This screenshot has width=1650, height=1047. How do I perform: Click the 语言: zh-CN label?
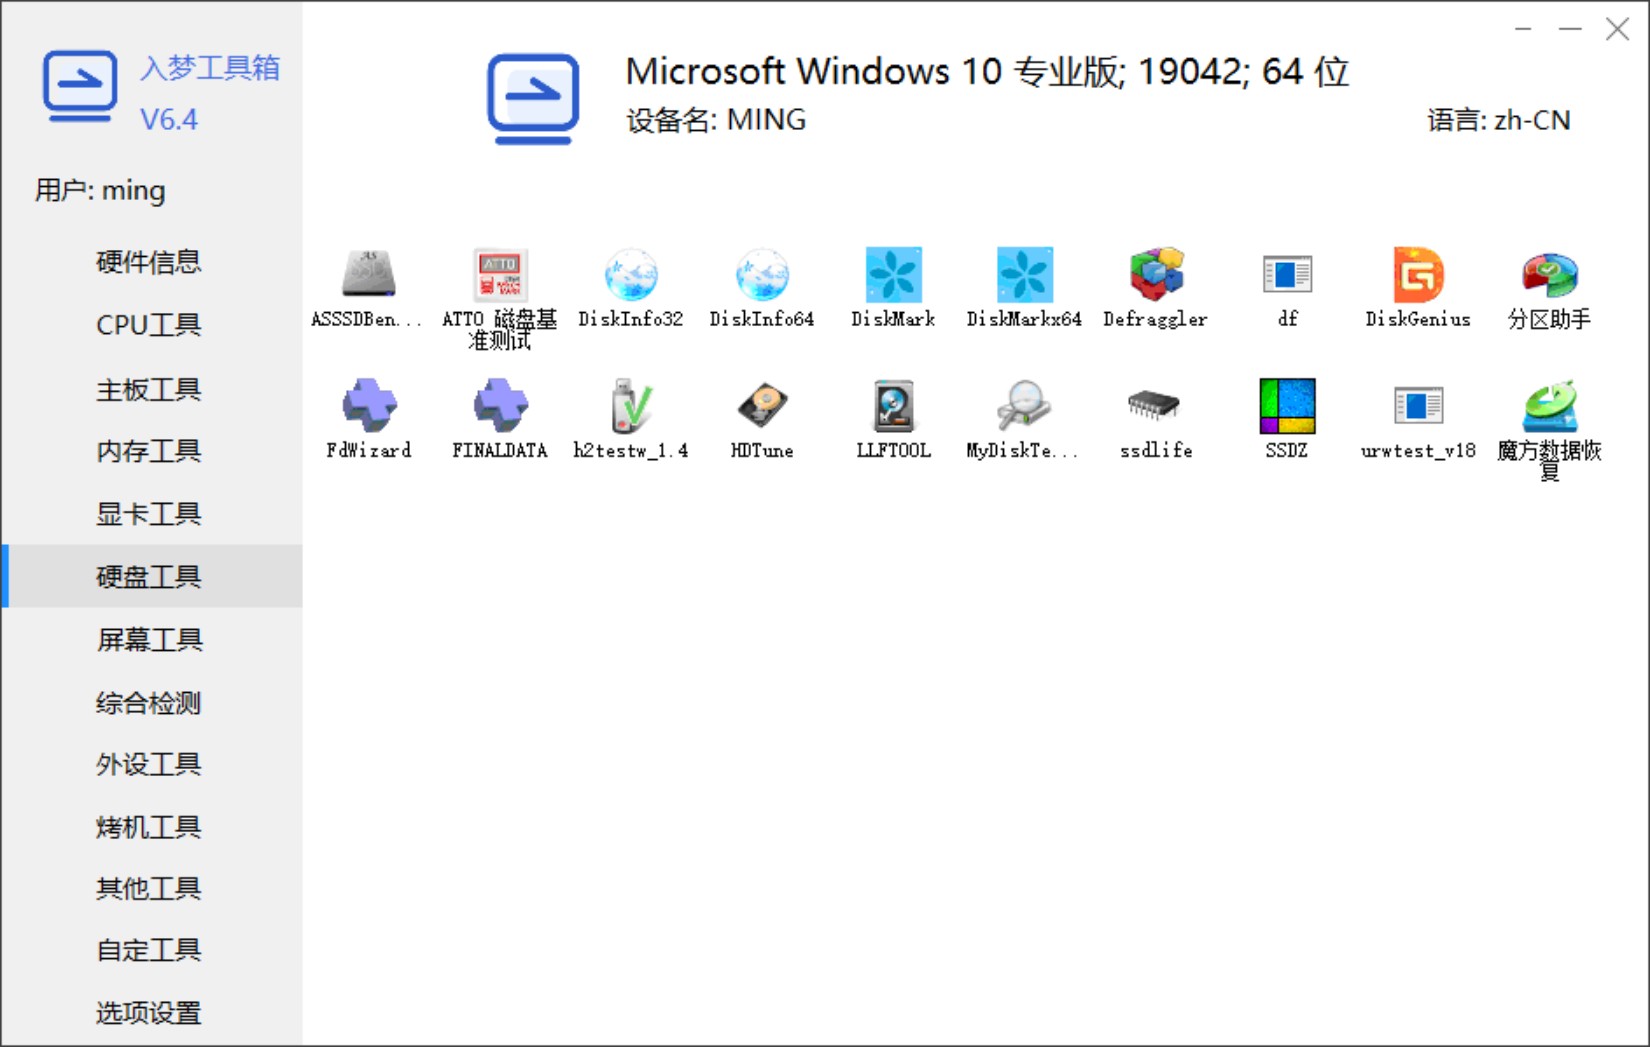click(x=1498, y=120)
